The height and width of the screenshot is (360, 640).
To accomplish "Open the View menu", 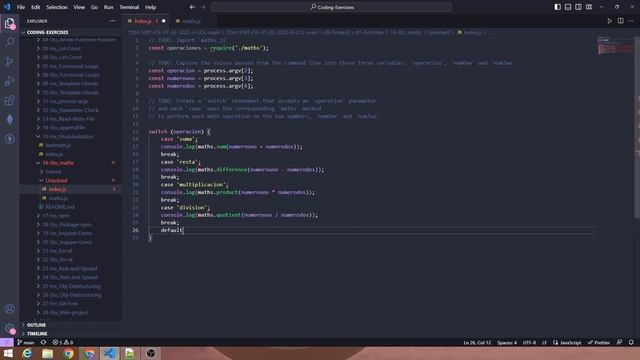I will pos(79,7).
